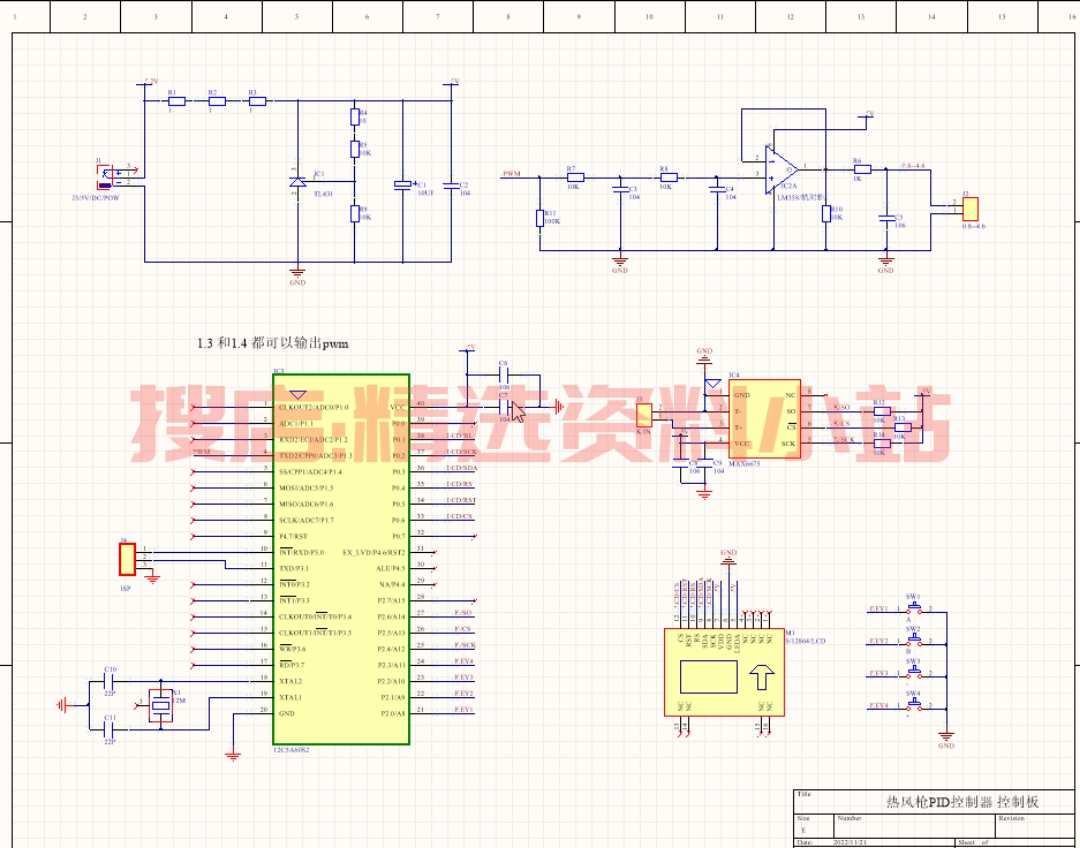
Task: Click the Number field in title block
Action: 914,826
